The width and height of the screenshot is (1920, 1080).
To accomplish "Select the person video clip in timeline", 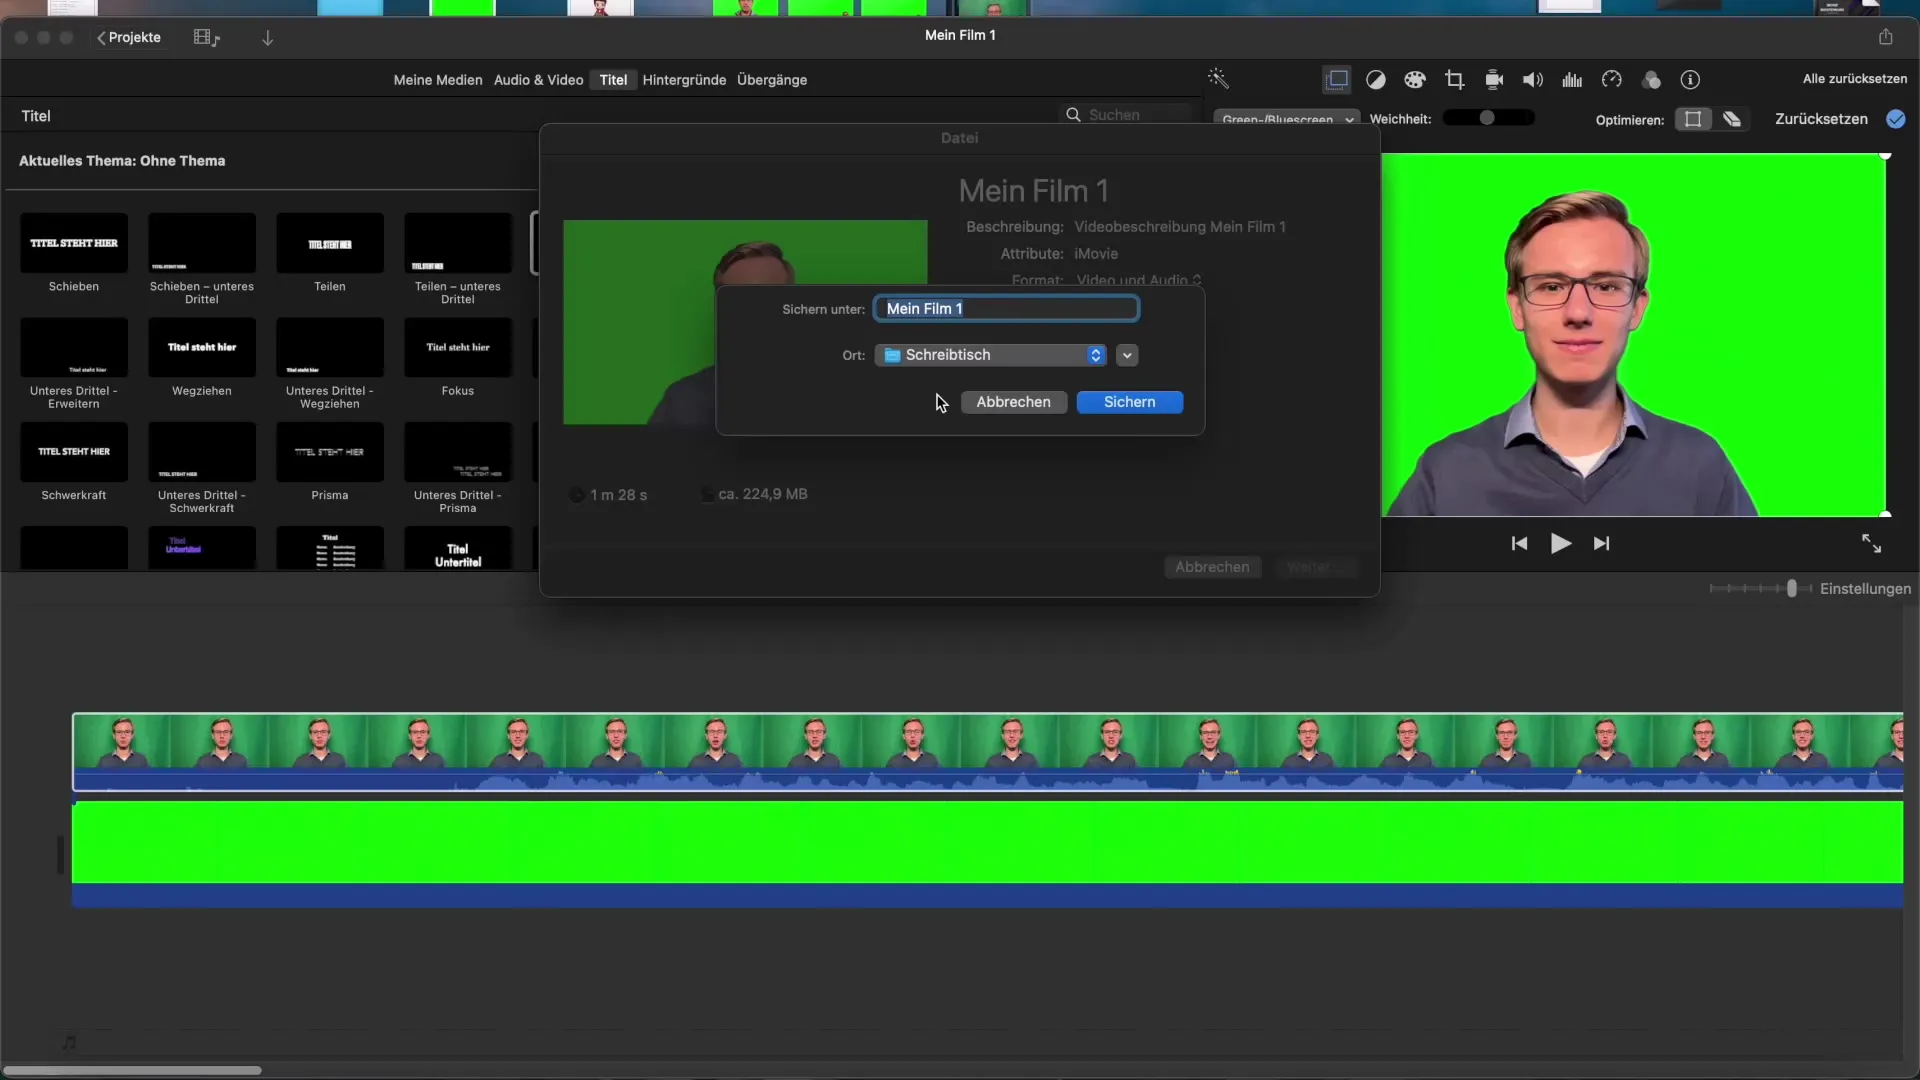I will 987,752.
